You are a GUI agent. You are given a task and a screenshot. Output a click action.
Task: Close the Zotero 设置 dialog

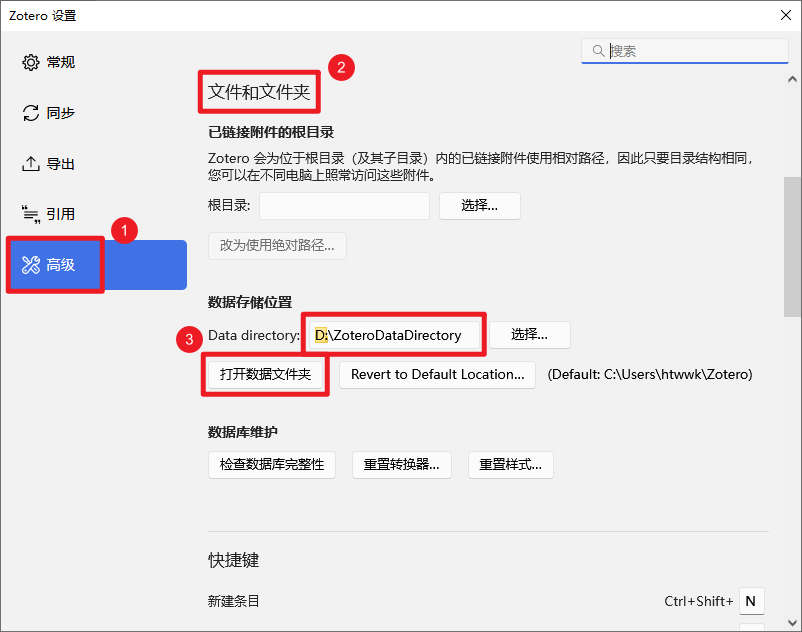(784, 15)
